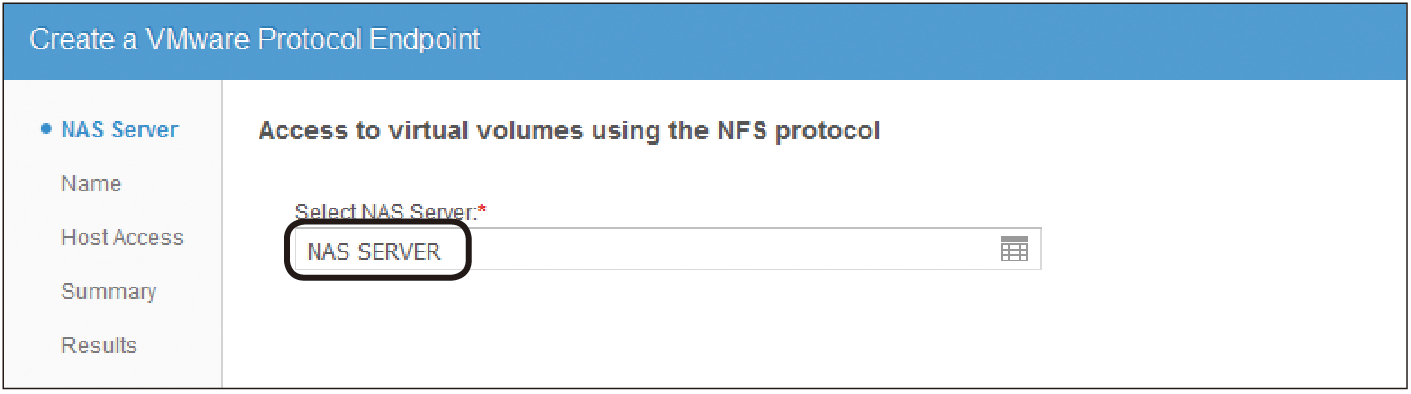Open the Host Access step
Image resolution: width=1411 pixels, height=394 pixels.
pos(122,238)
